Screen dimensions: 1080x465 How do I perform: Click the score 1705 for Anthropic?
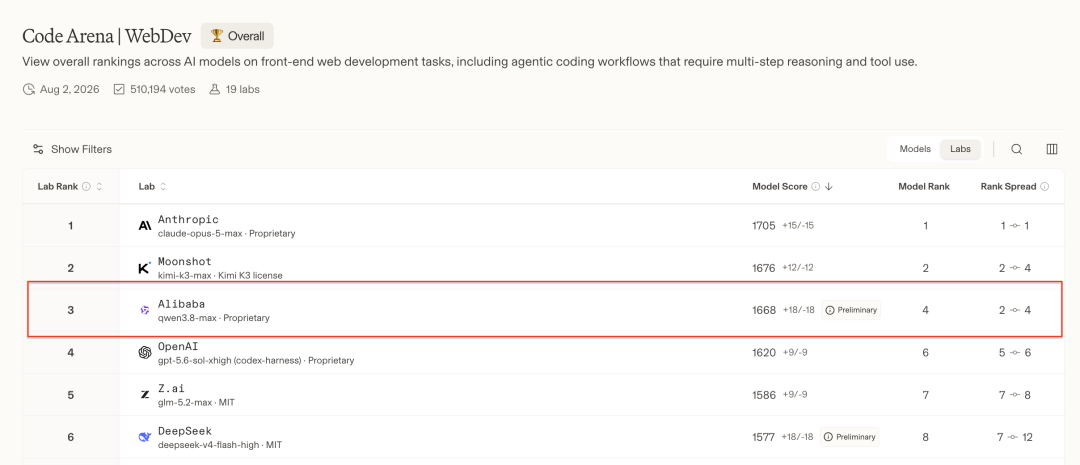tap(764, 225)
